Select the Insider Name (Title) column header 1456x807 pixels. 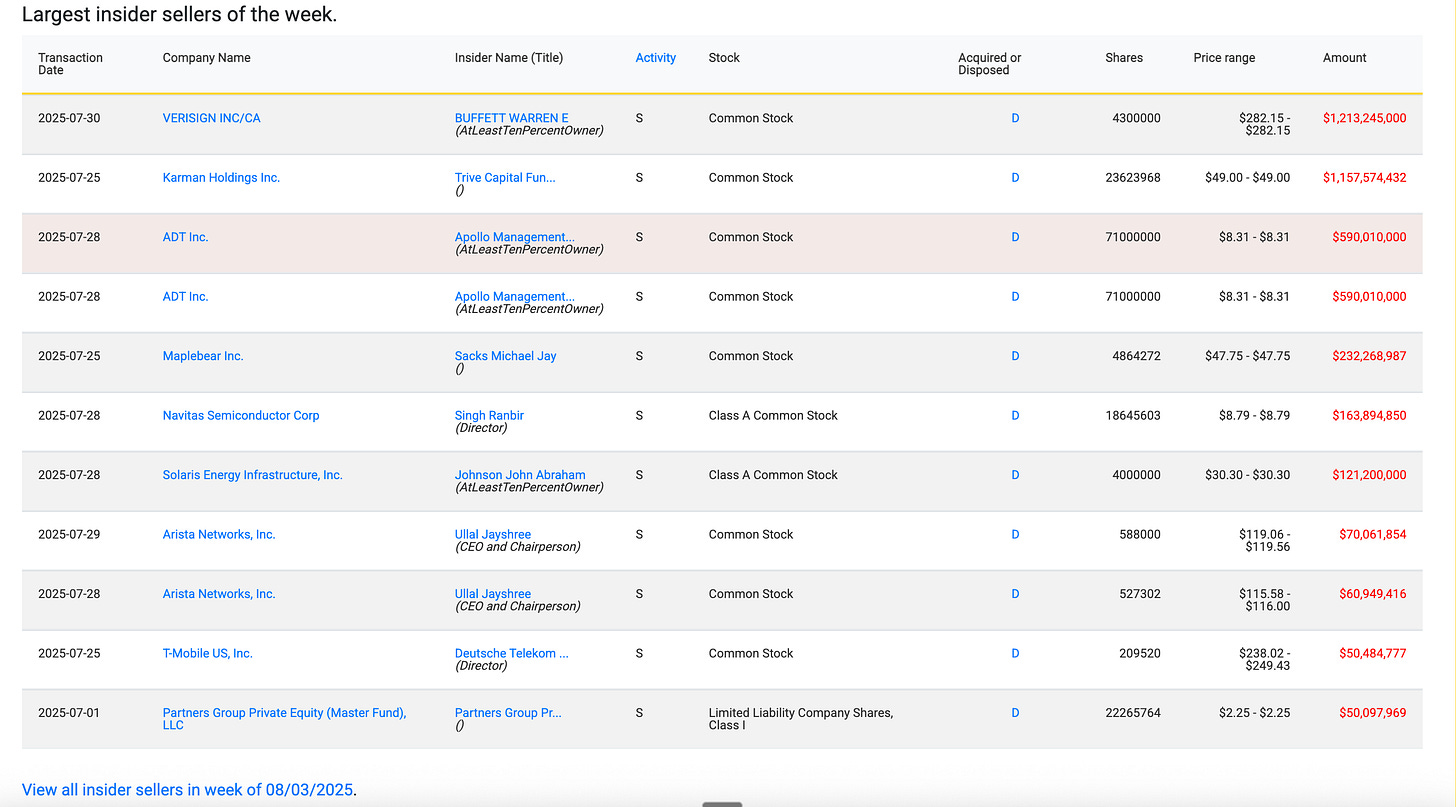[x=509, y=58]
